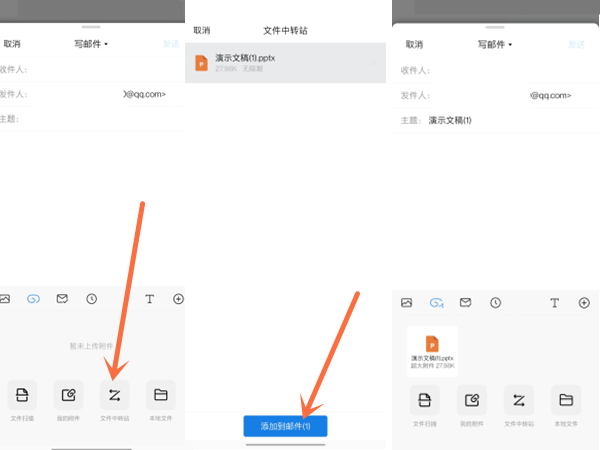Open 我的附件 in left compose screen
This screenshot has width=600, height=450.
[x=69, y=394]
